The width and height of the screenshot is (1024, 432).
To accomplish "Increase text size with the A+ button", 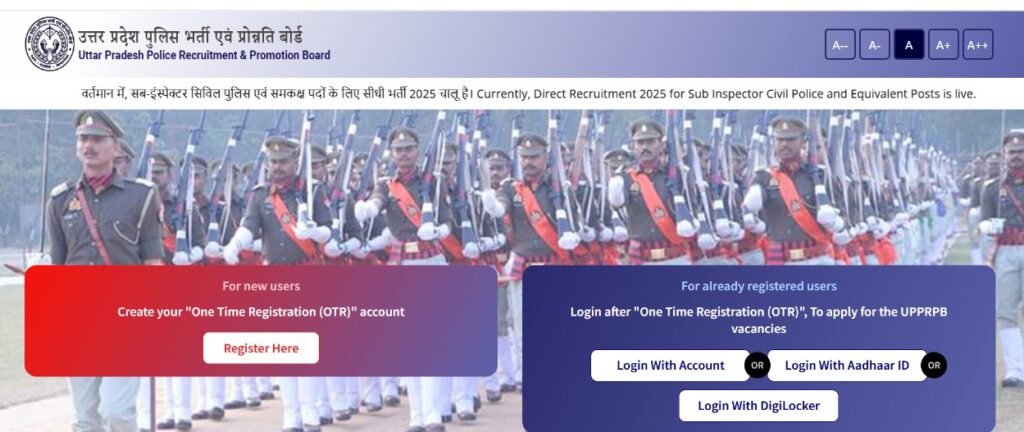I will coord(944,44).
